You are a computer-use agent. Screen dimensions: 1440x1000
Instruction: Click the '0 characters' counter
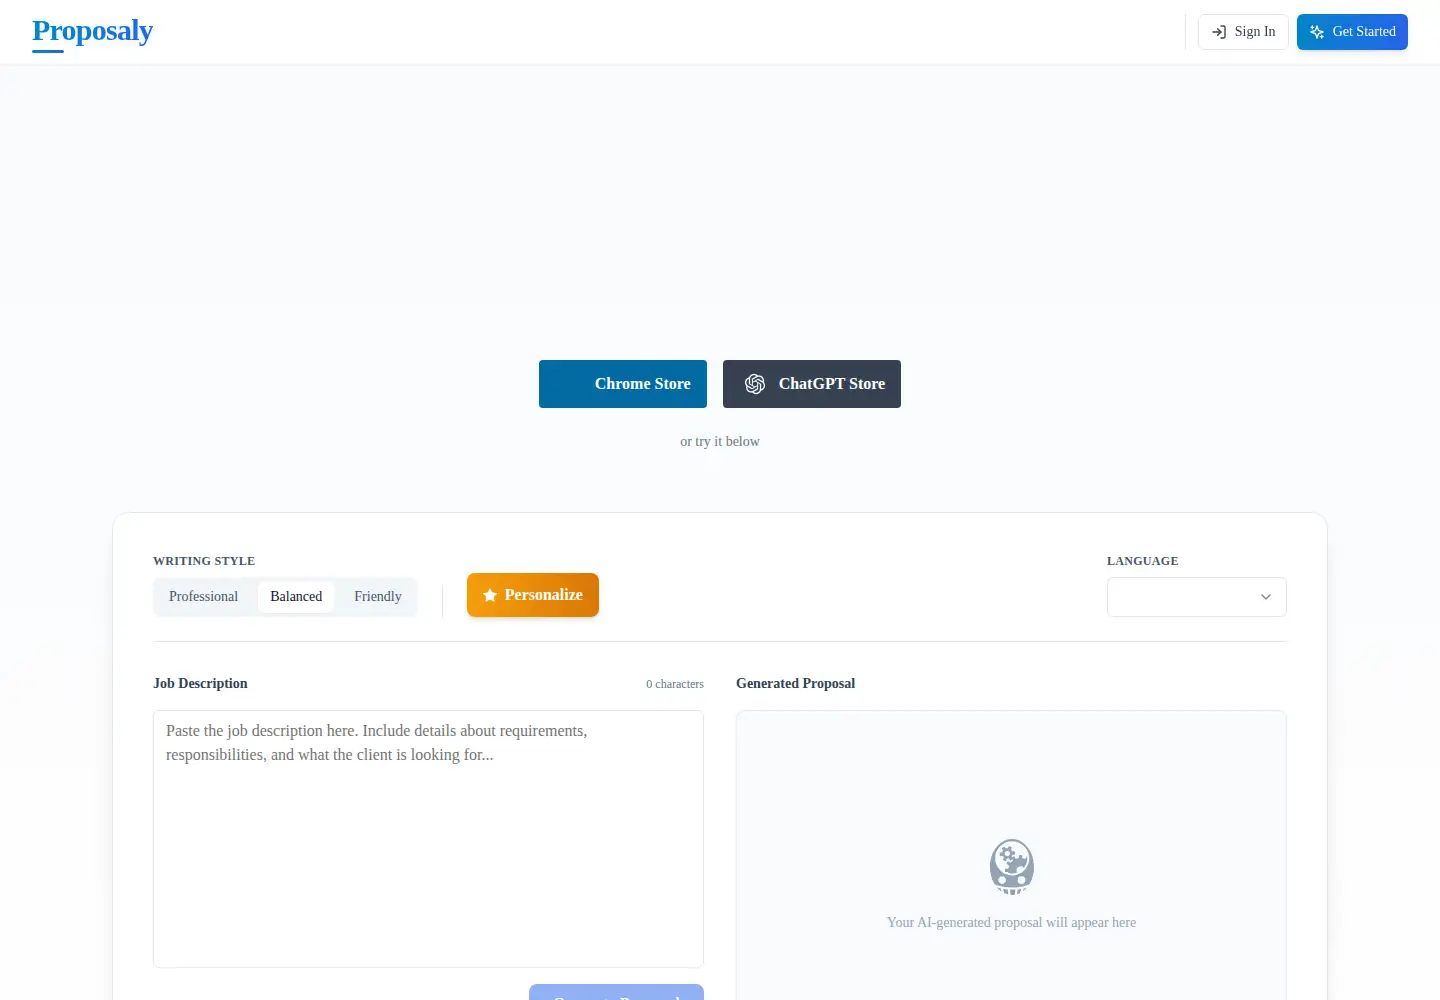point(675,684)
